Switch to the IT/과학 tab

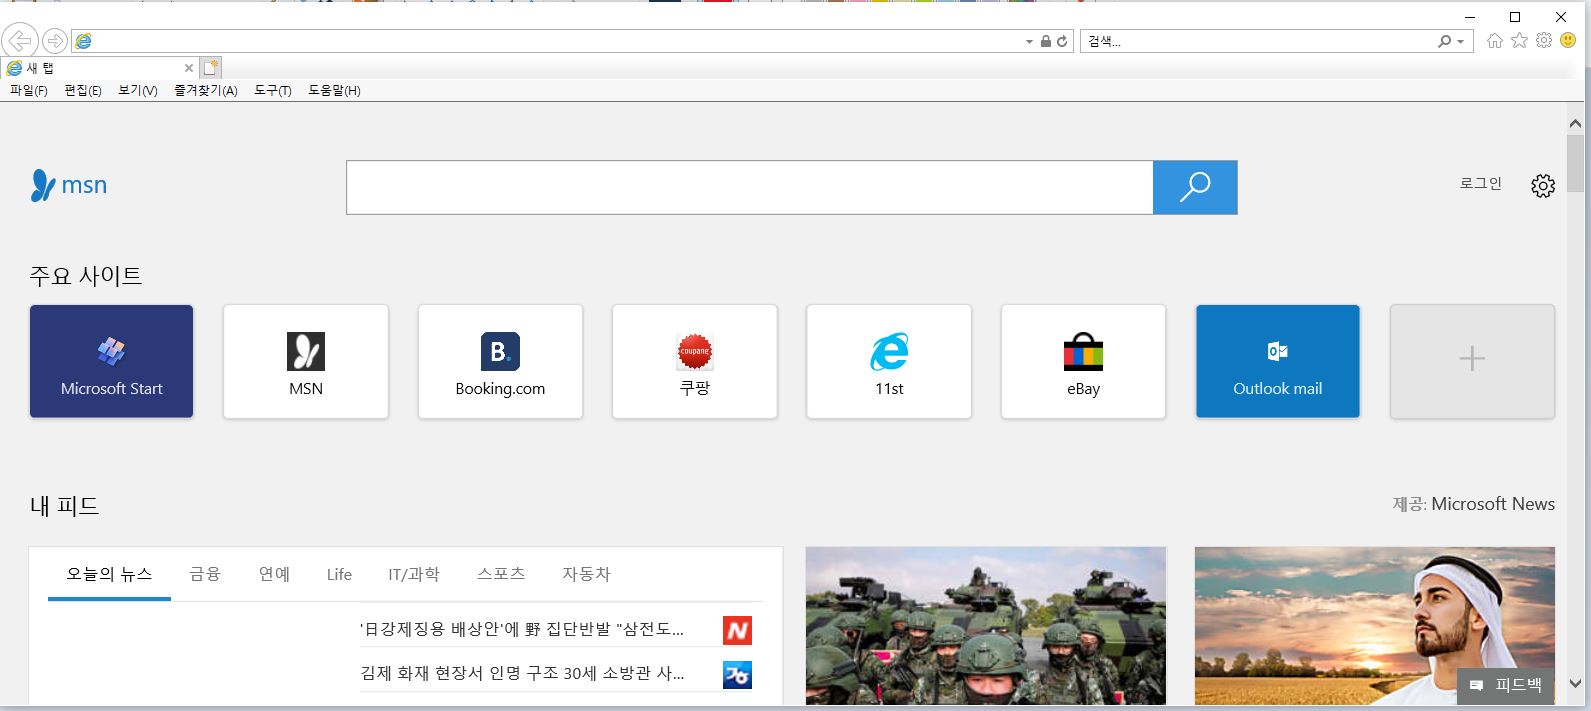[x=414, y=574]
